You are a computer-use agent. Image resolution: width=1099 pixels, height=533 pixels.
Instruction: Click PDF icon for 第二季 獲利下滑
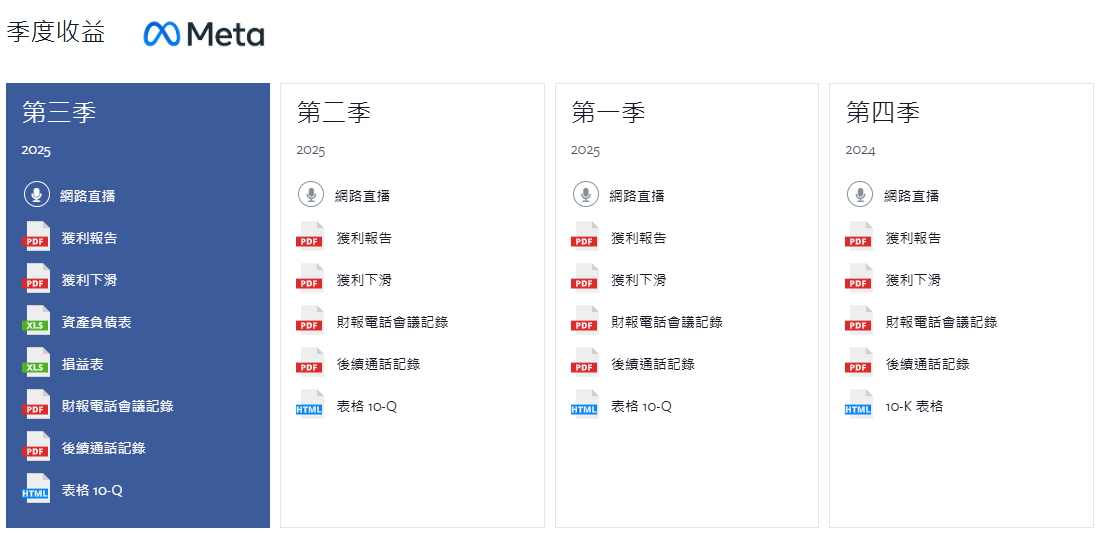click(x=310, y=278)
